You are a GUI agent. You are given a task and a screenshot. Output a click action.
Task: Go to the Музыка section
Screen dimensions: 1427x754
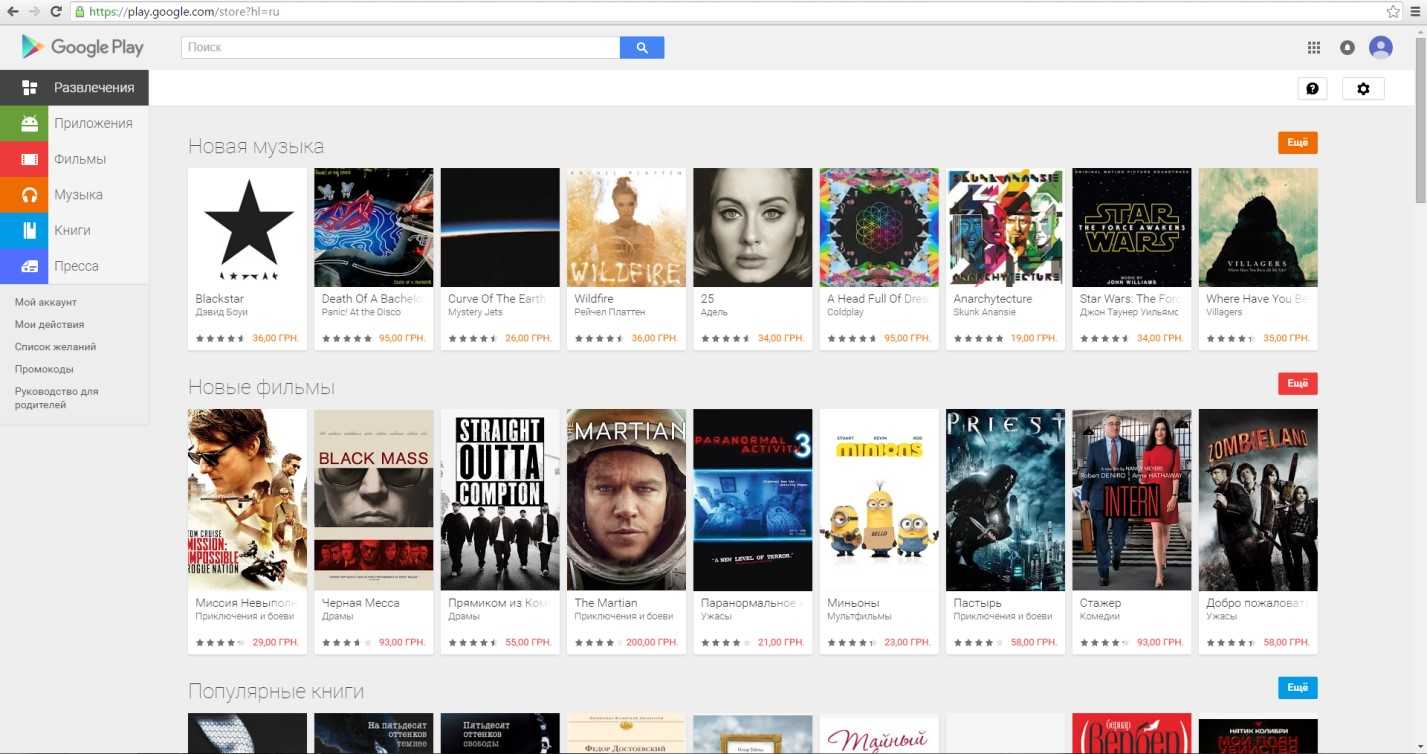pos(78,195)
